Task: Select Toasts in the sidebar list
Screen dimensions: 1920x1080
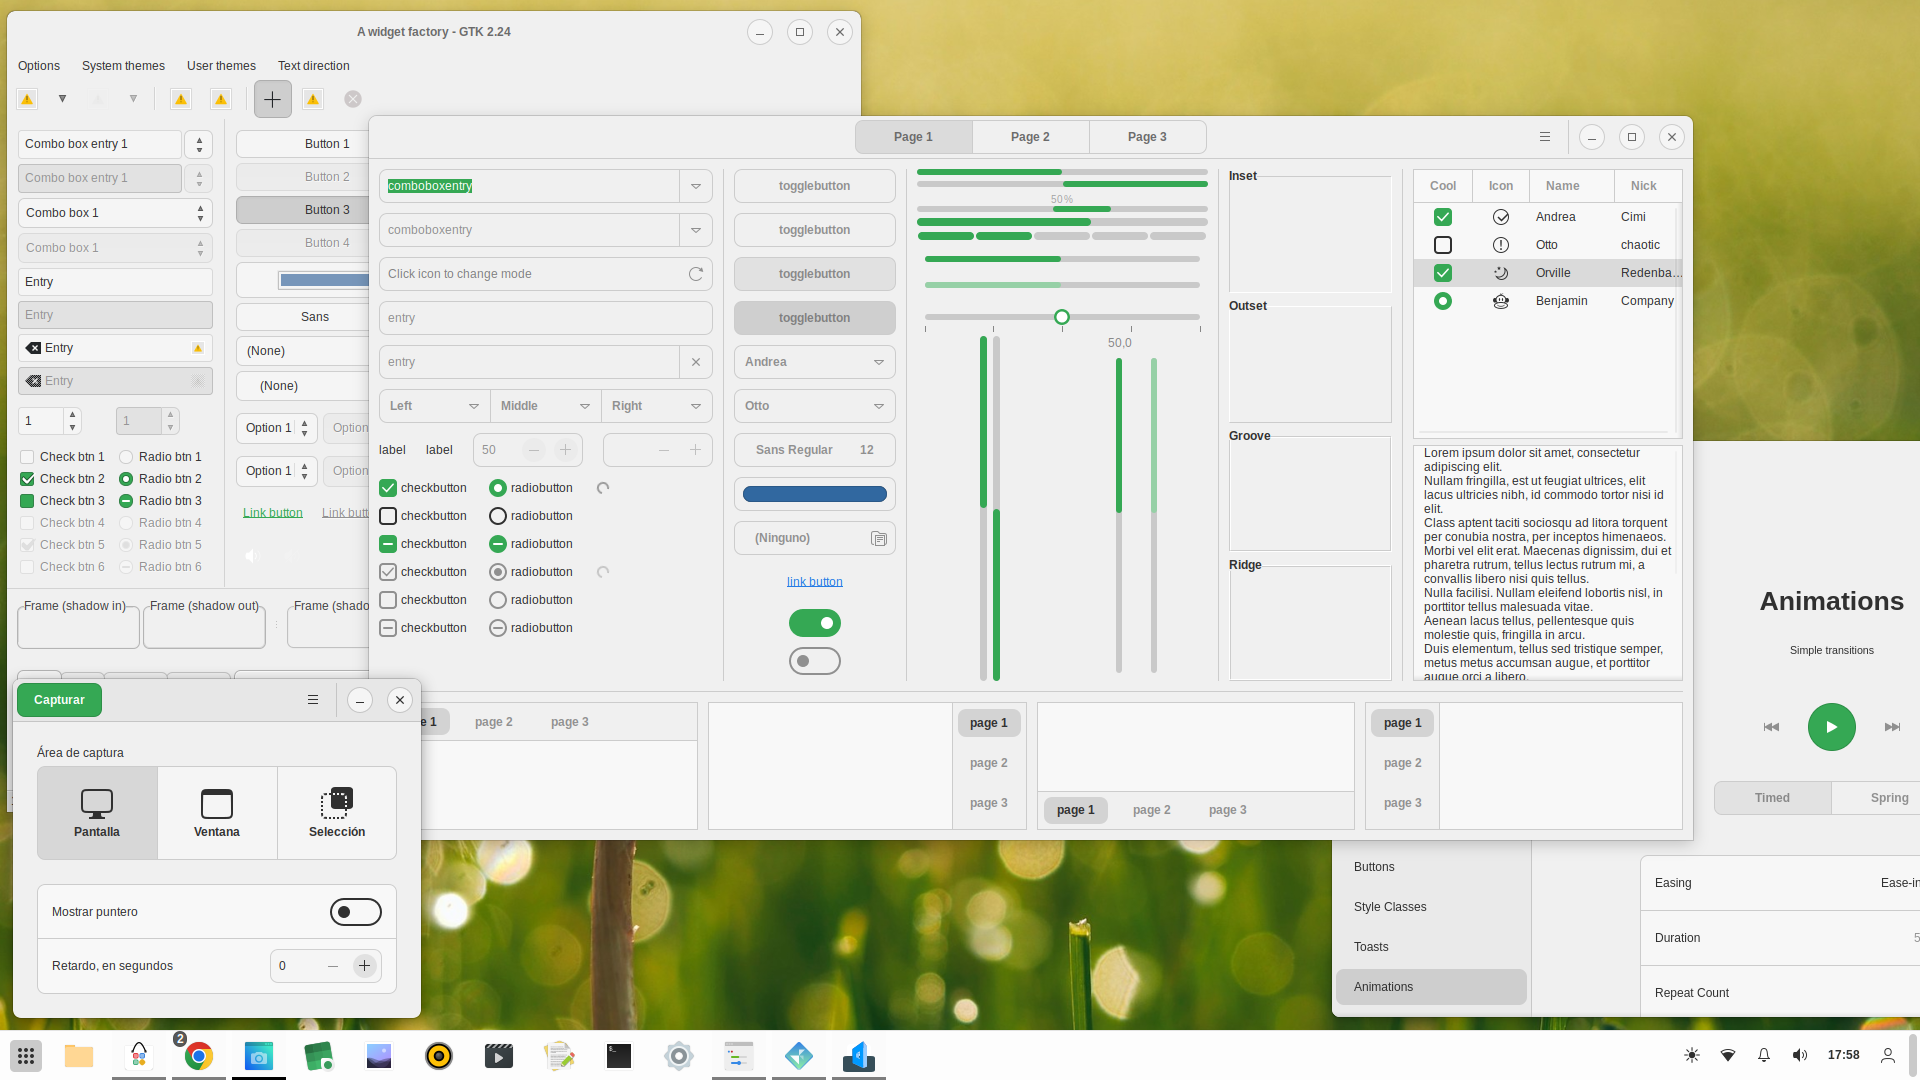Action: pos(1431,947)
